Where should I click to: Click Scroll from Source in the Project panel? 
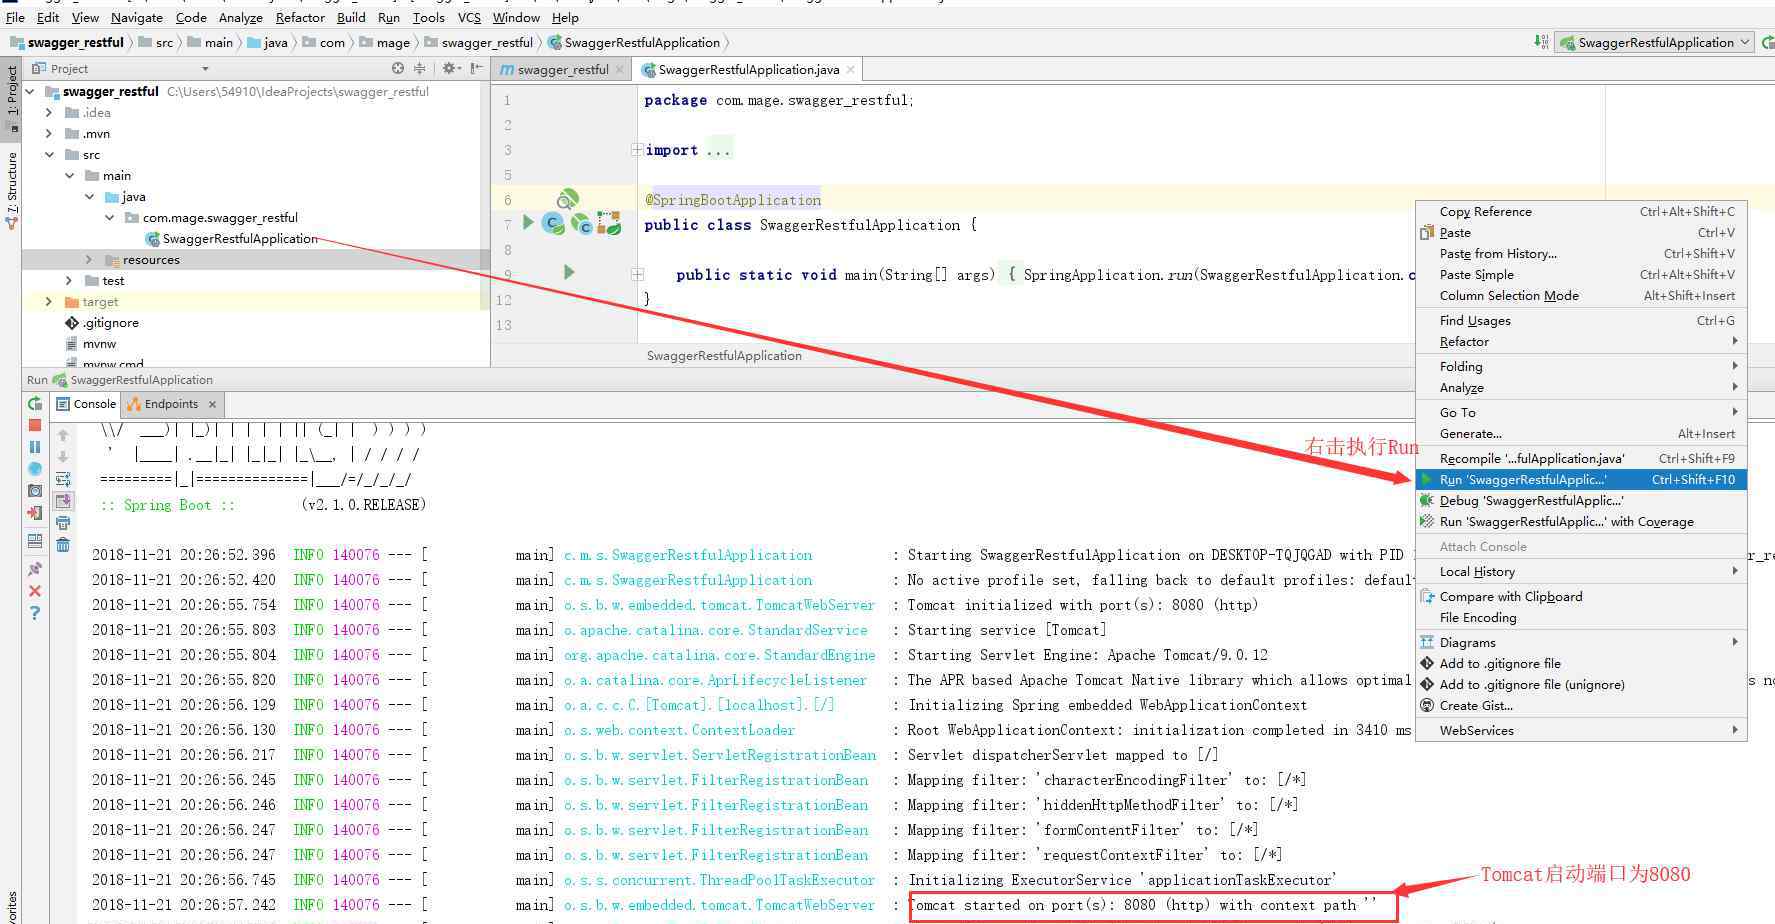(398, 68)
